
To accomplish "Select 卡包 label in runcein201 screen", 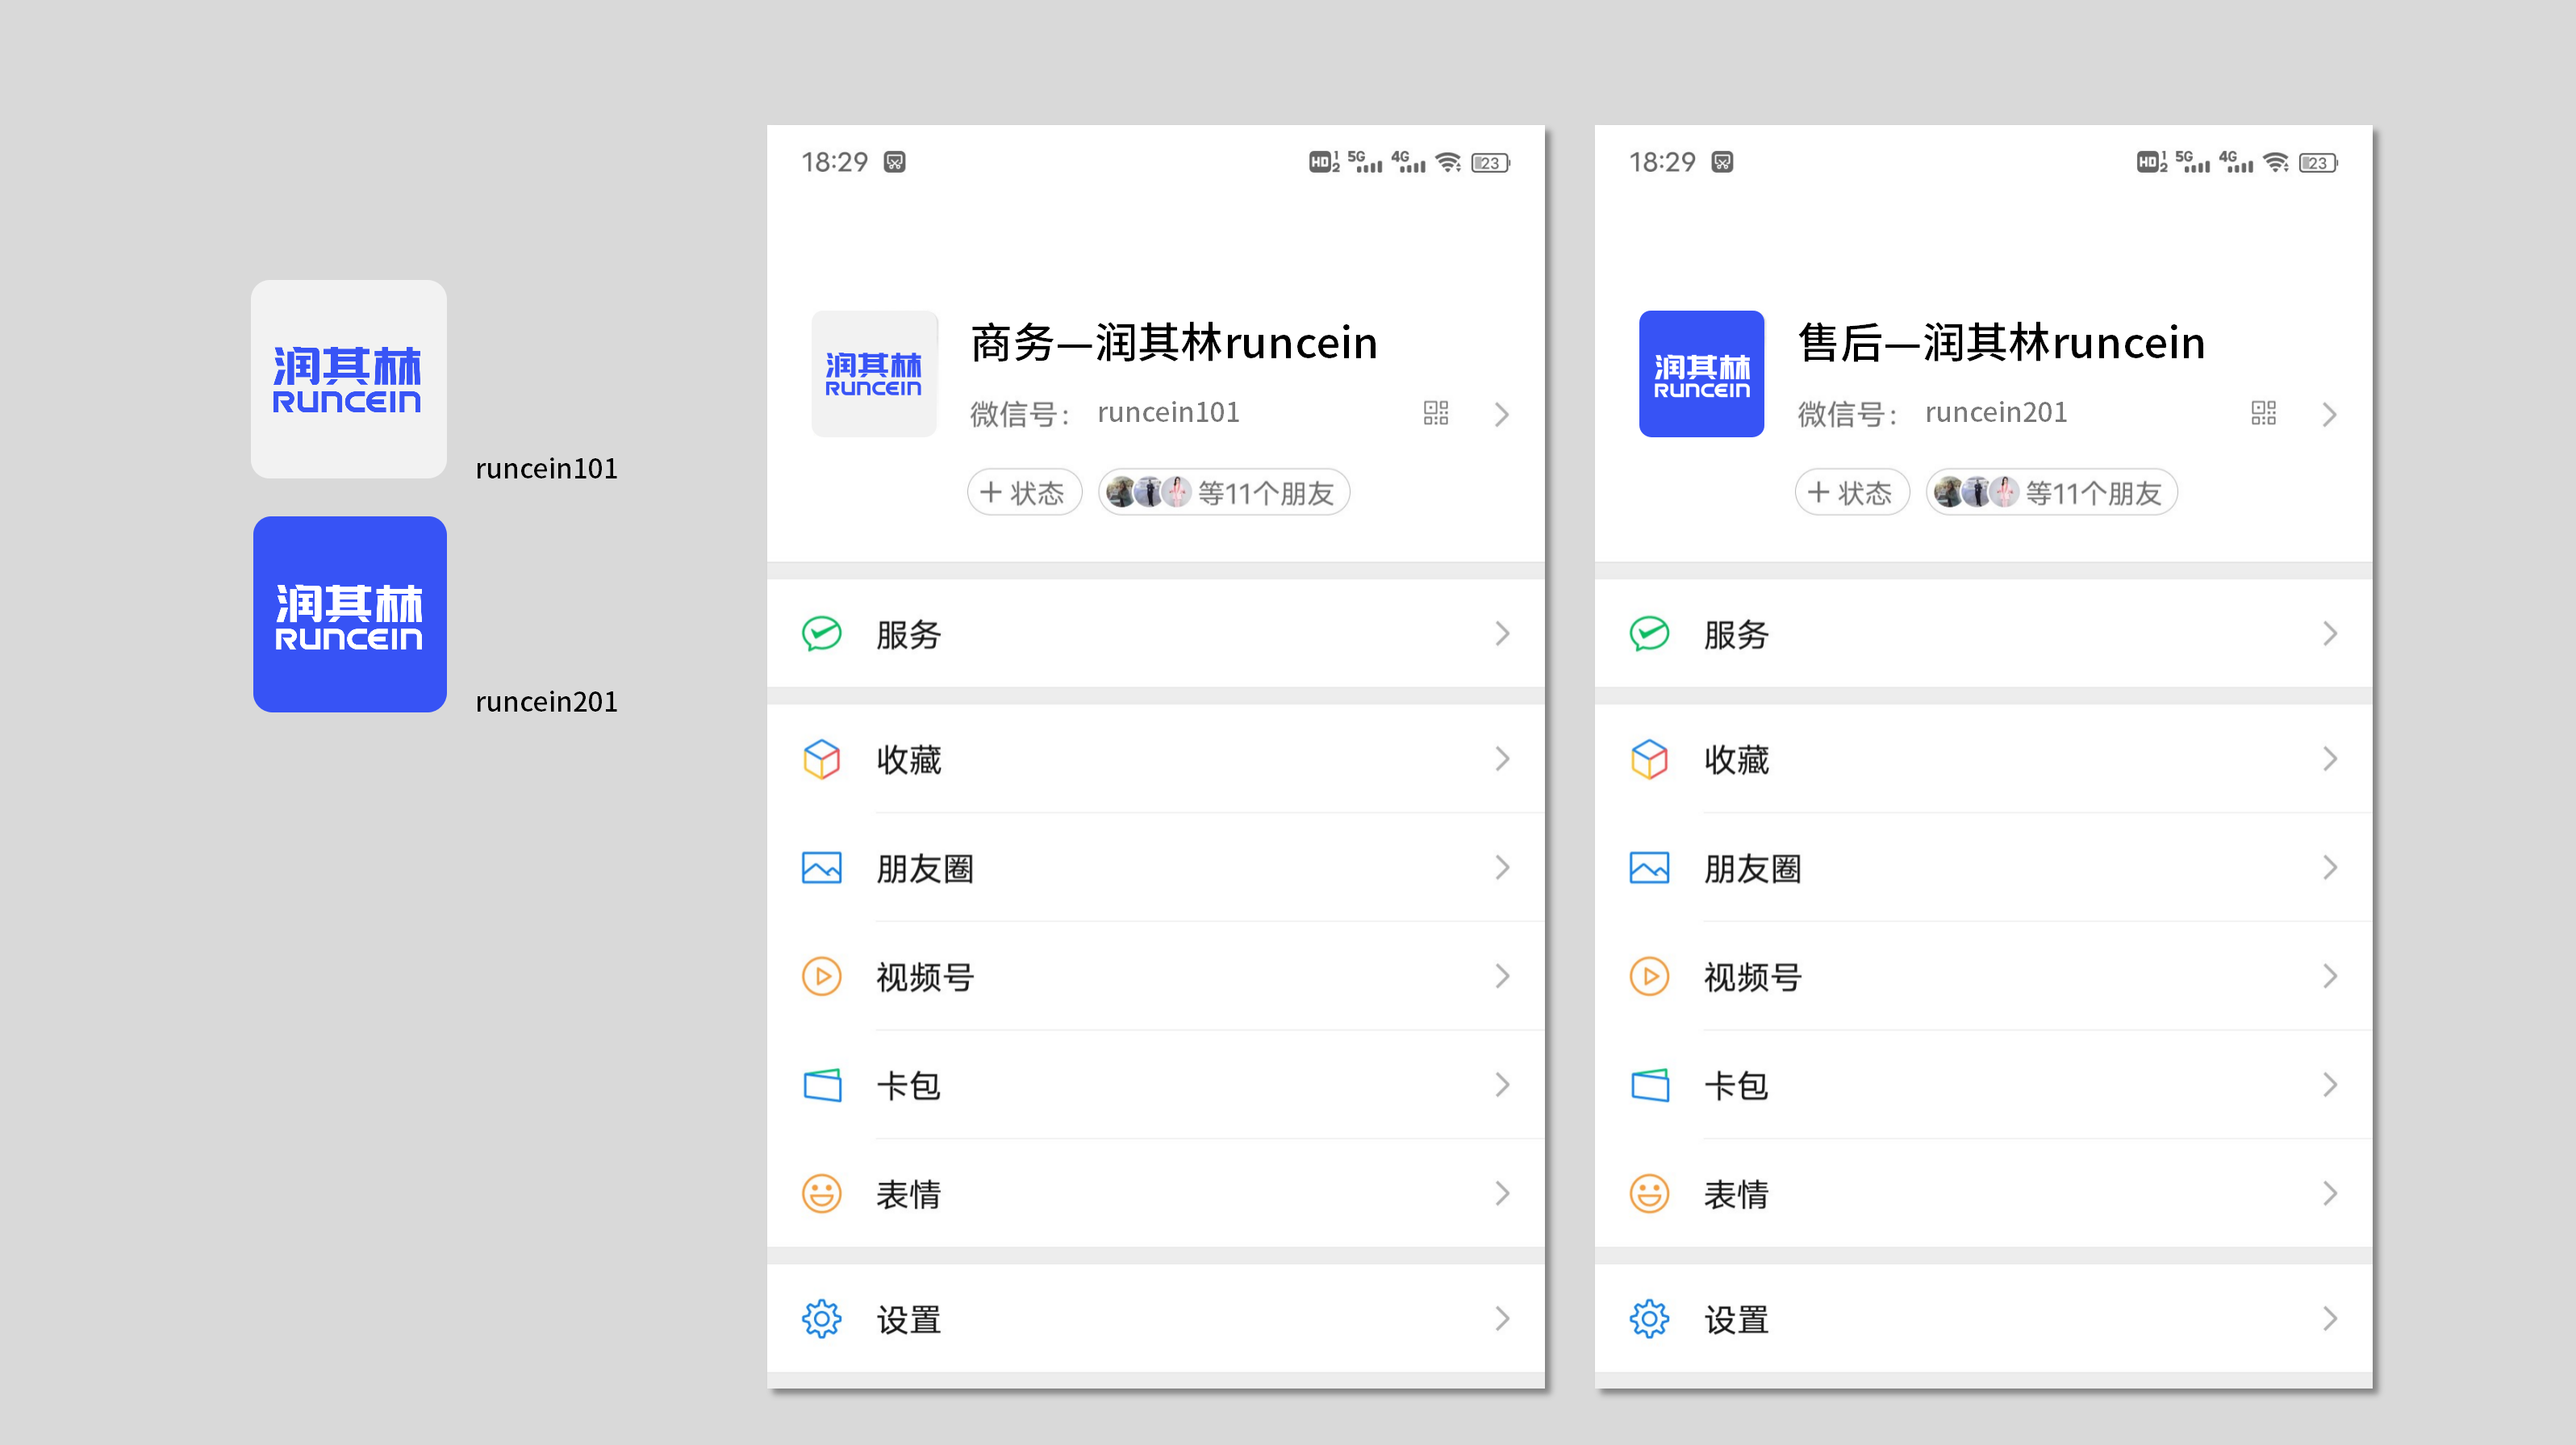I will [x=1737, y=1086].
